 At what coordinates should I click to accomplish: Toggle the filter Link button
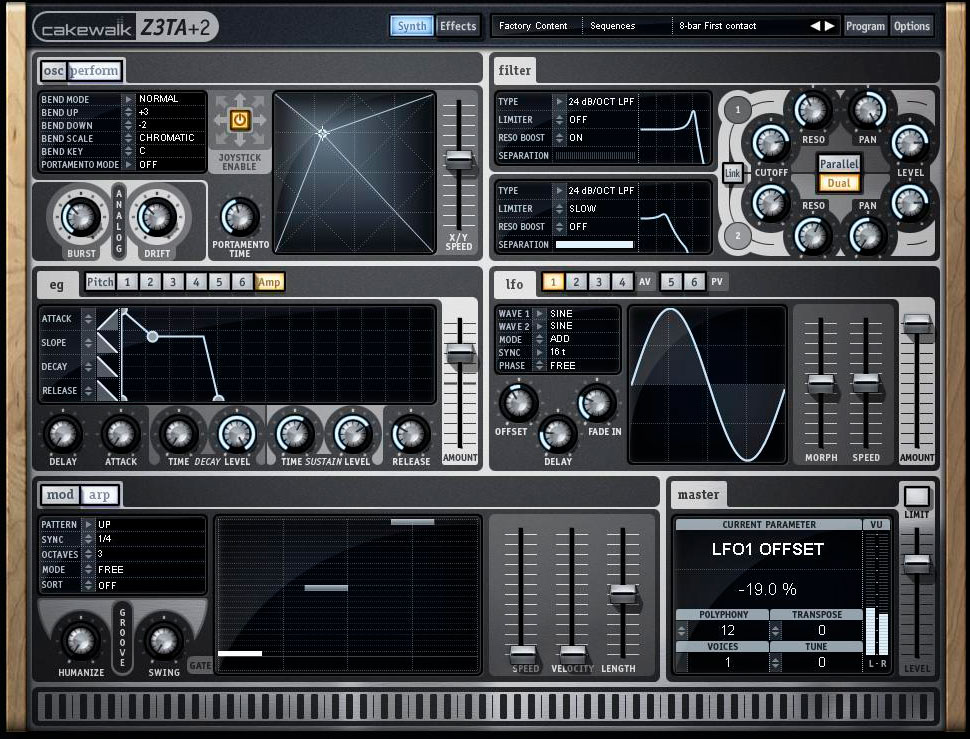(x=732, y=173)
